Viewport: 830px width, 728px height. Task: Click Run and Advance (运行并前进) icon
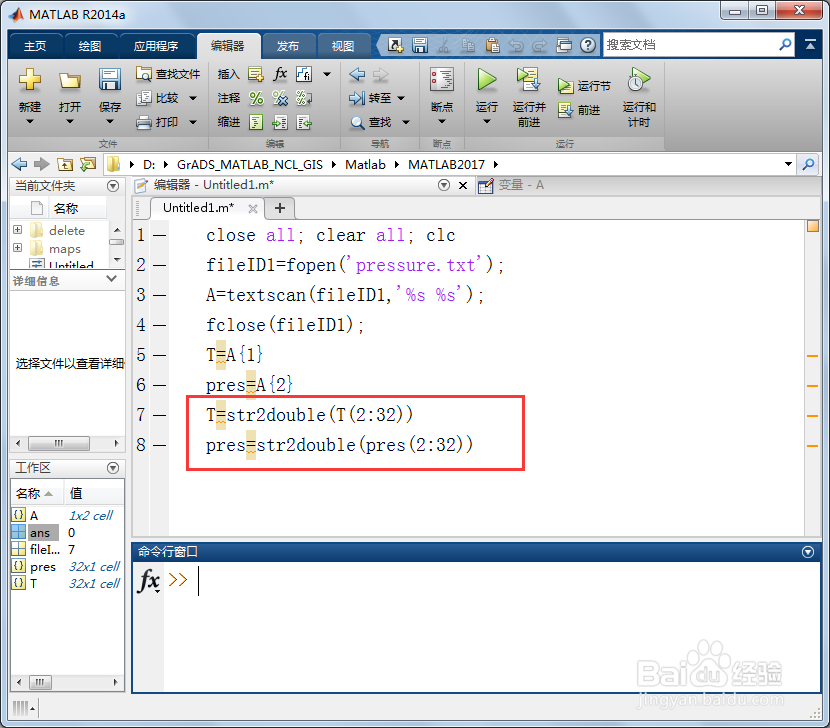(x=528, y=80)
